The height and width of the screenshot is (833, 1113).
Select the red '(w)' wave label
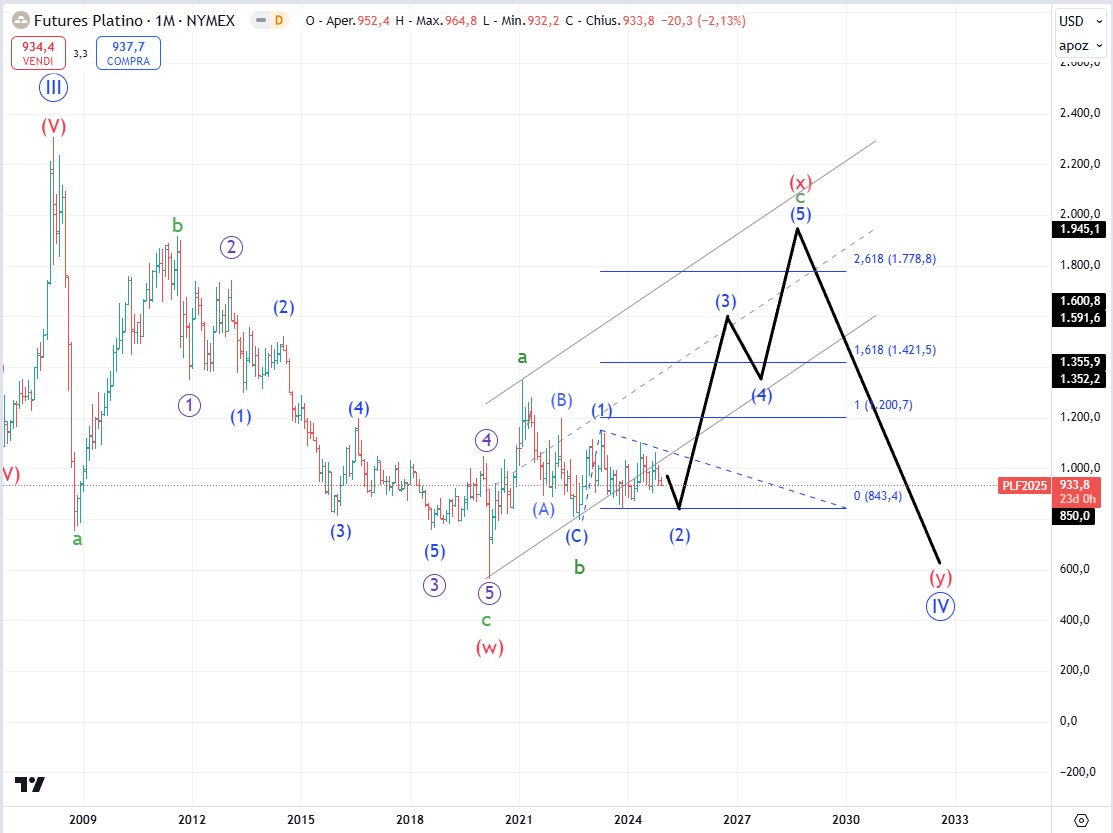(x=490, y=647)
